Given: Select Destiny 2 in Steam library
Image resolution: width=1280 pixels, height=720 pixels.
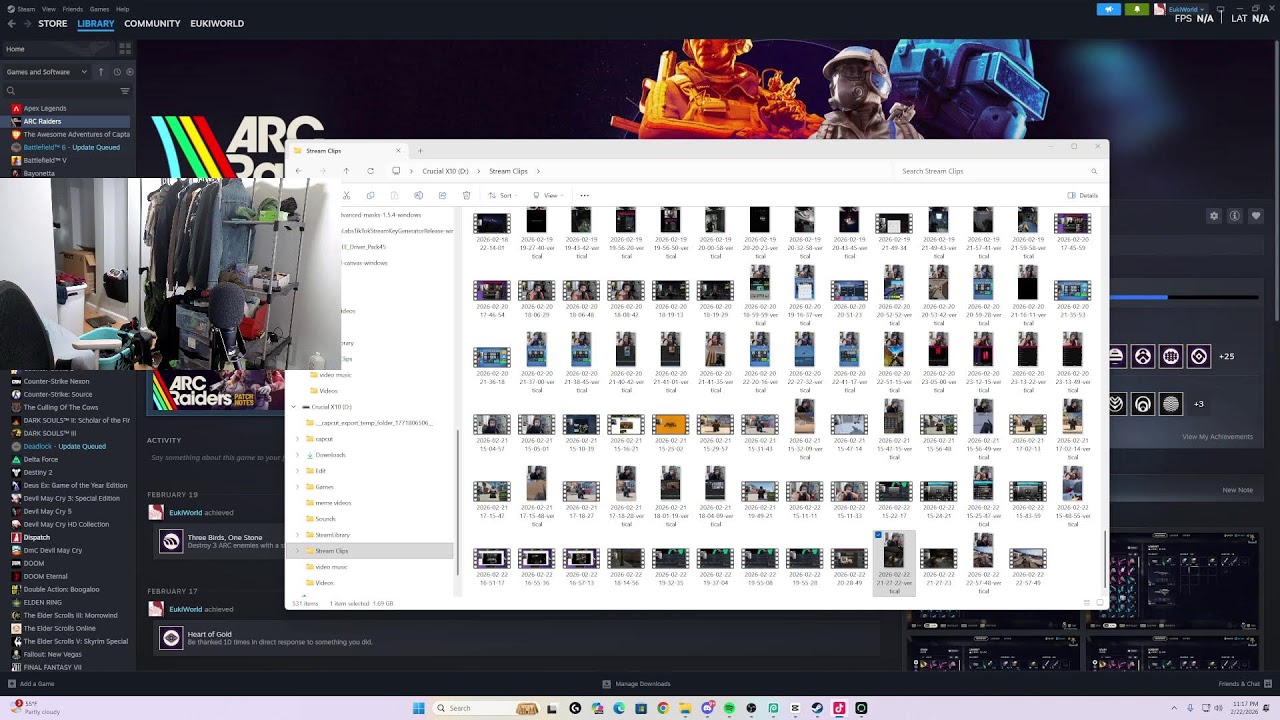Looking at the screenshot, I should 38,472.
